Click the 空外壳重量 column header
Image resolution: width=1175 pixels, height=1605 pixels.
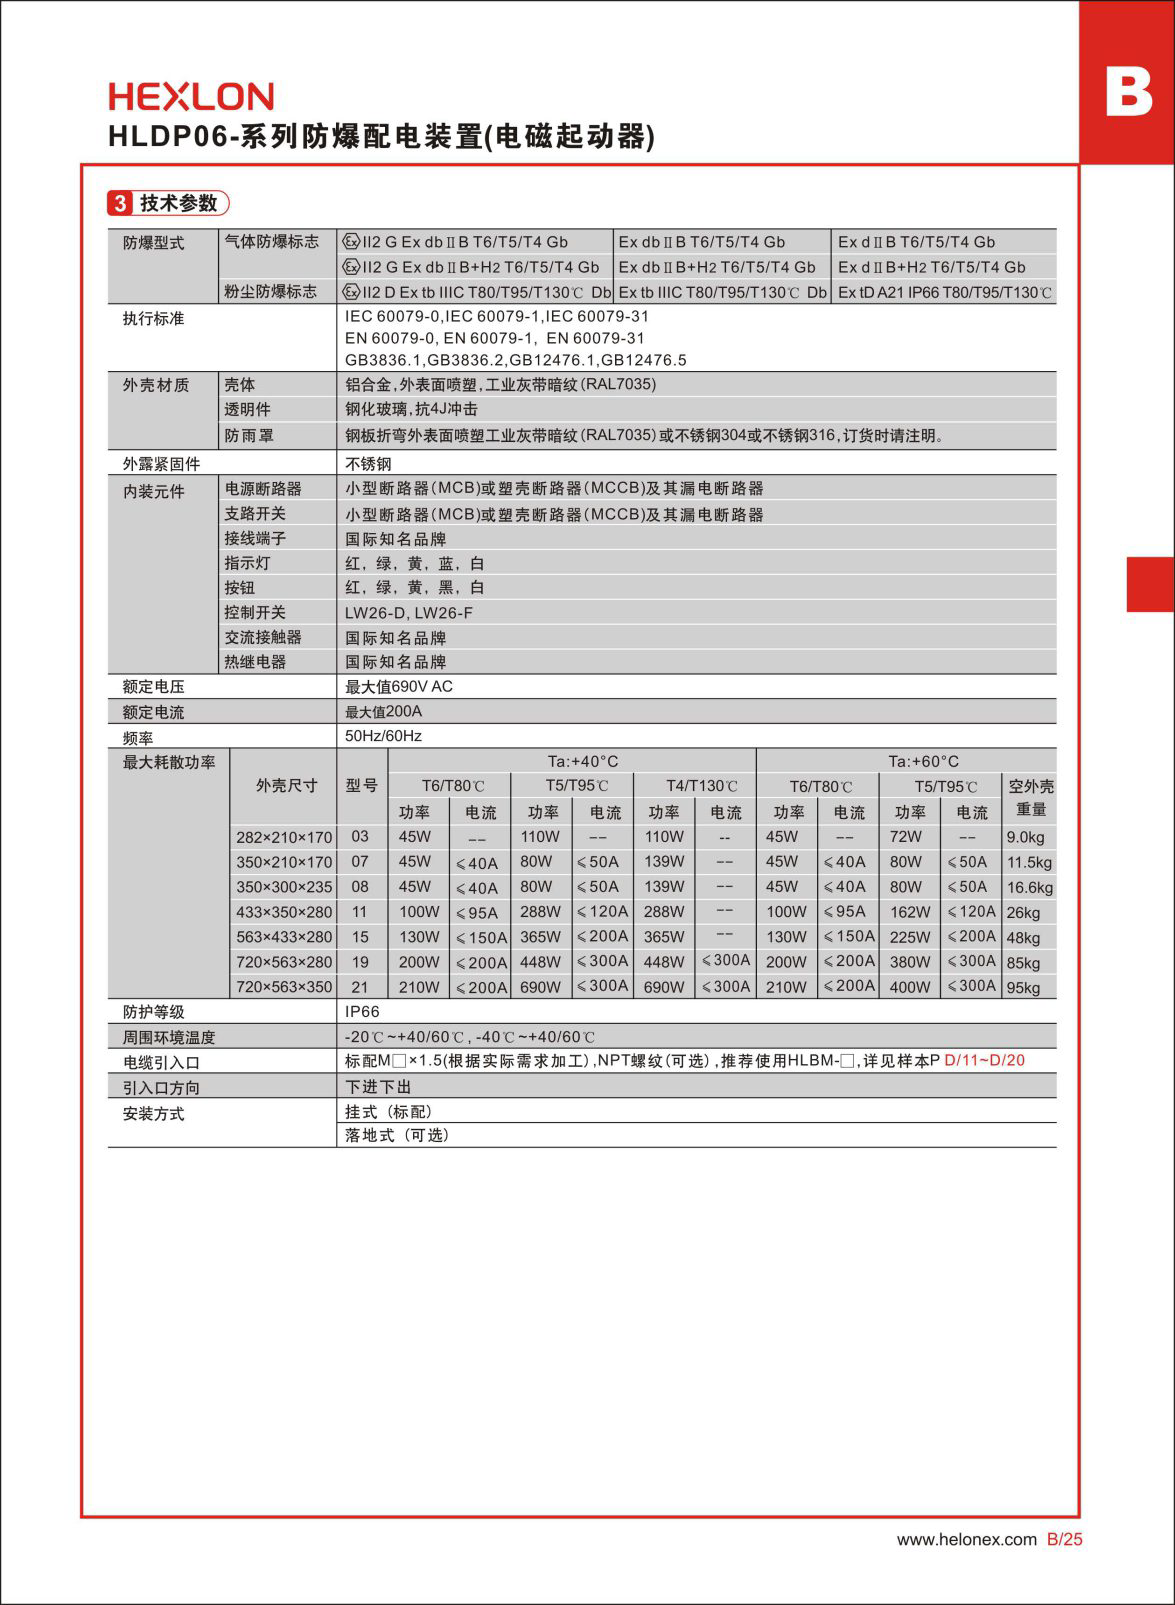pos(1031,798)
